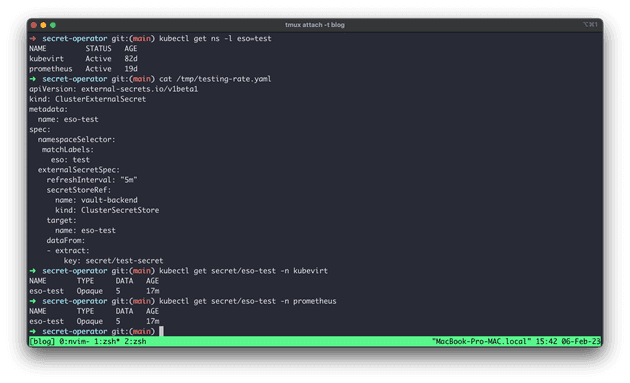The width and height of the screenshot is (630, 383).
Task: Click the STATUS column header
Action: tap(98, 49)
